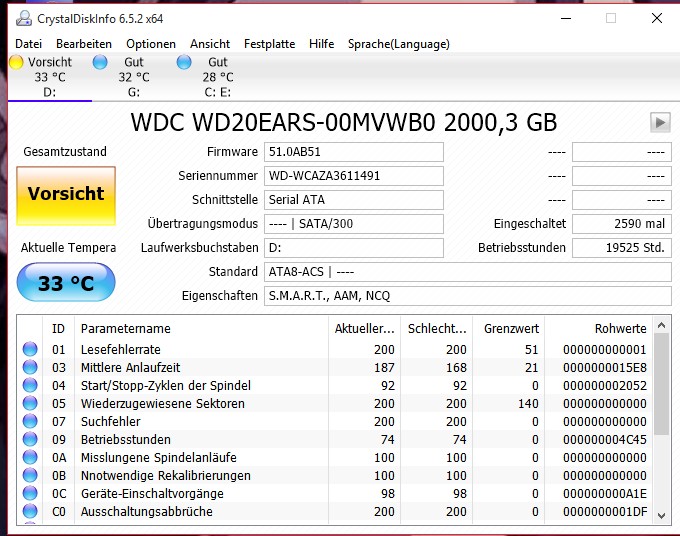
Task: Select the yellow Vorsicht disk D: status icon
Action: pos(16,62)
